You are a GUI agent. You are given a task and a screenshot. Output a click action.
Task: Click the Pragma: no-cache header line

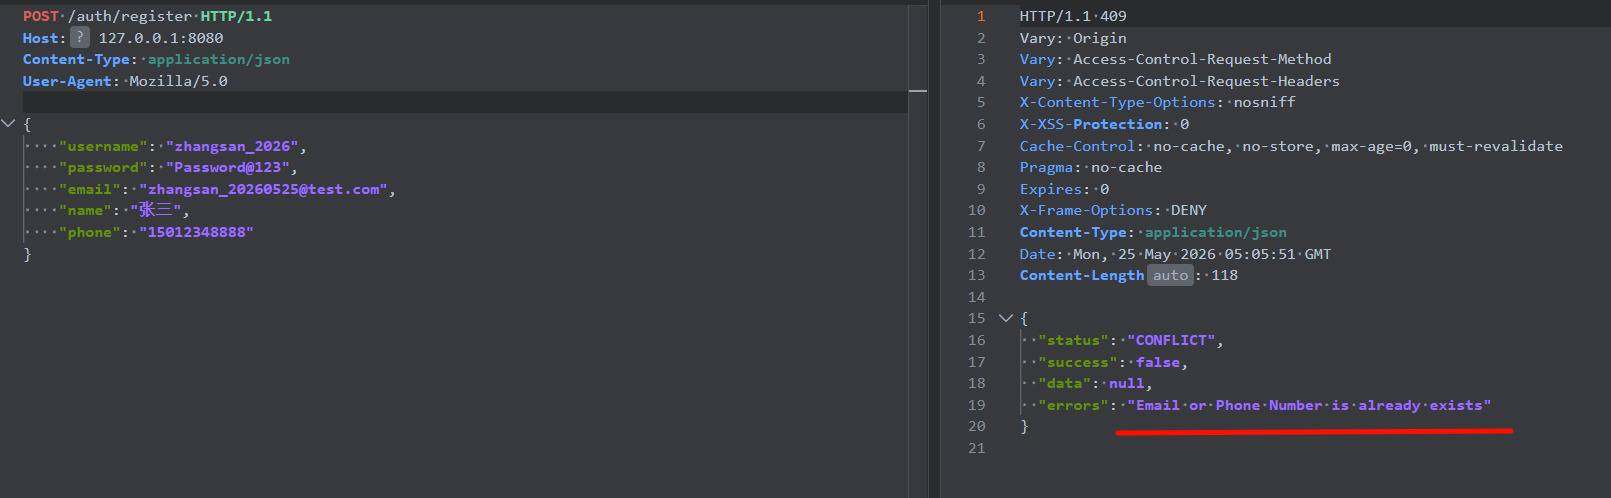click(x=1091, y=167)
